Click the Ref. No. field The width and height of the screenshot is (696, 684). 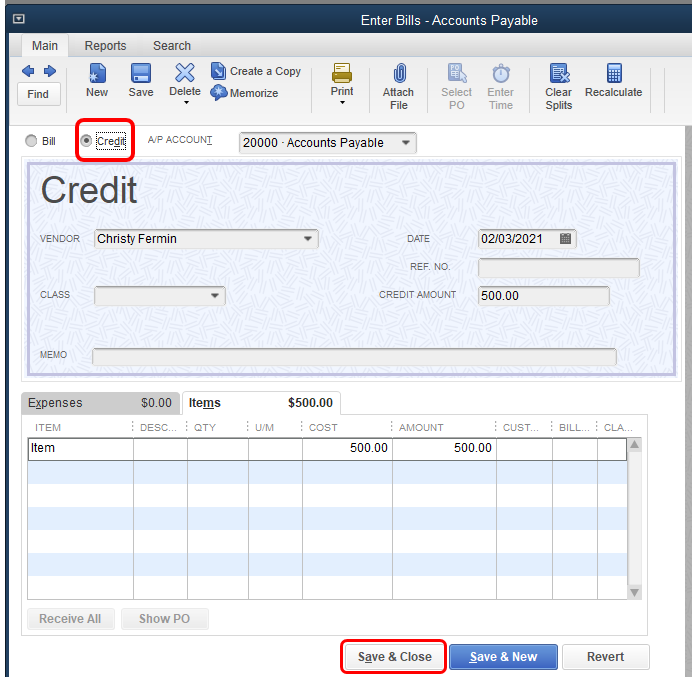coord(559,268)
